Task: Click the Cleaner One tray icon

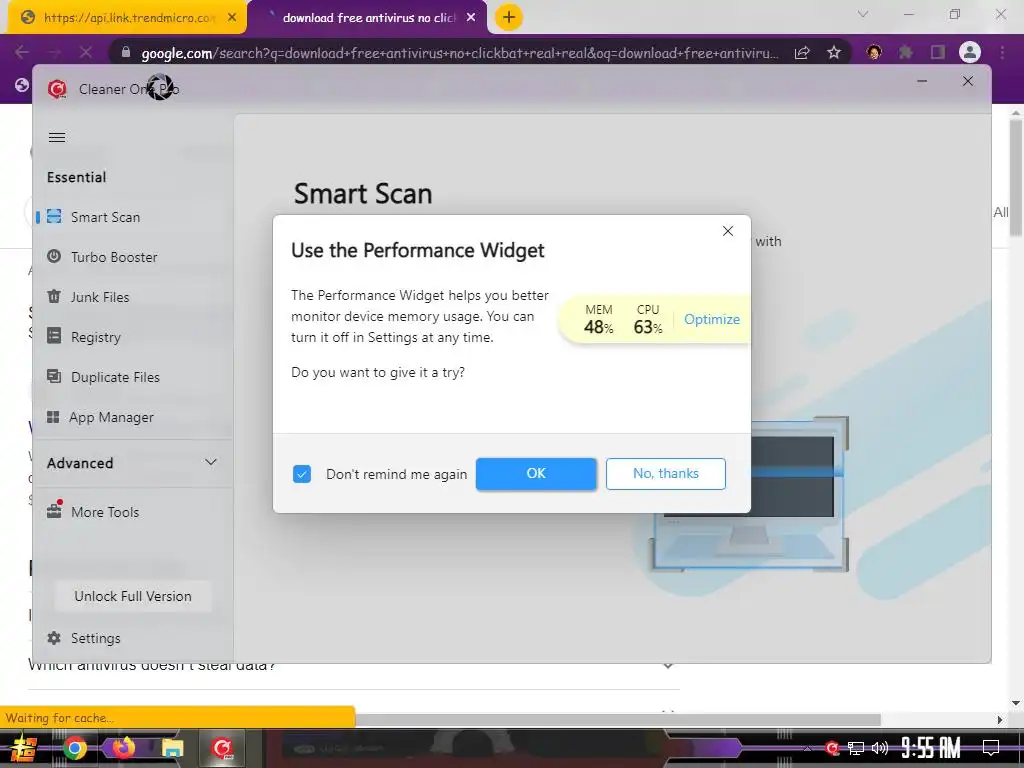Action: tap(832, 748)
